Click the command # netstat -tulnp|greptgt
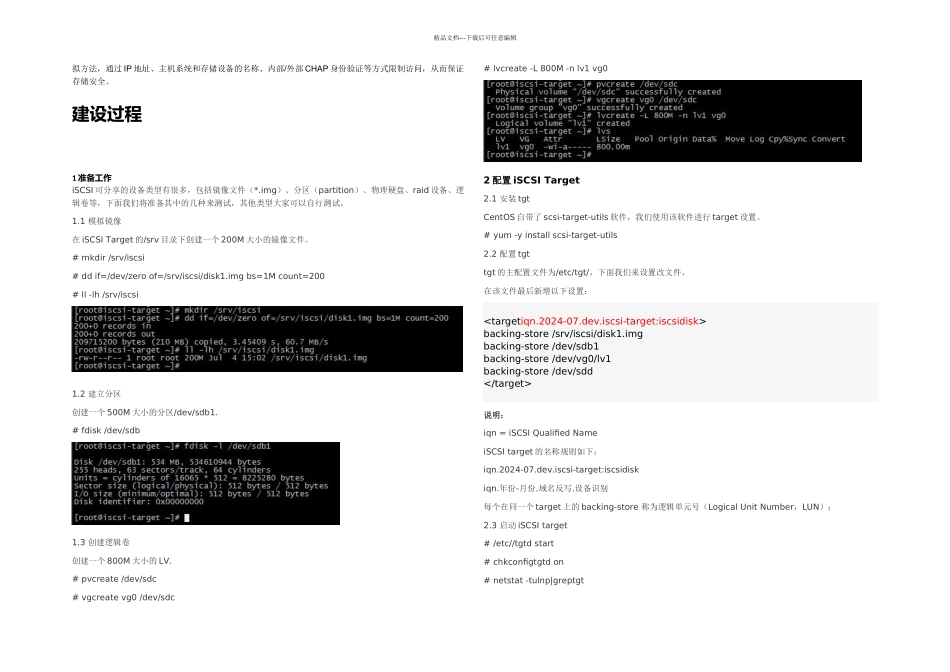950x672 pixels. pos(534,581)
